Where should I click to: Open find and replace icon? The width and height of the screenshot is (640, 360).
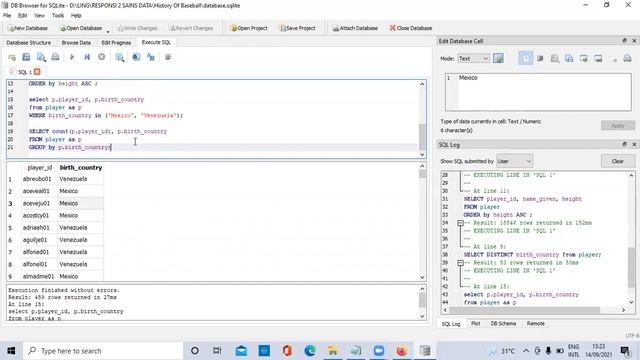151,57
